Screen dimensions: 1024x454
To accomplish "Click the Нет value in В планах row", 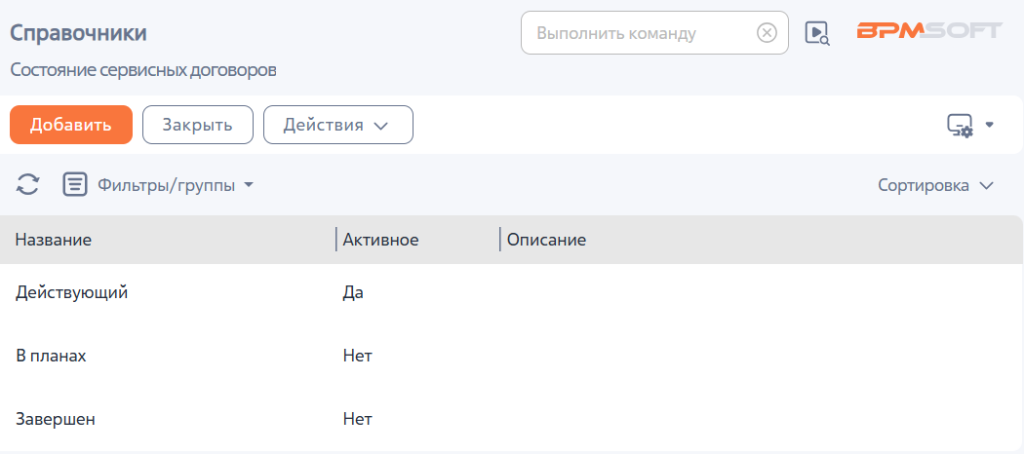I will coord(358,356).
